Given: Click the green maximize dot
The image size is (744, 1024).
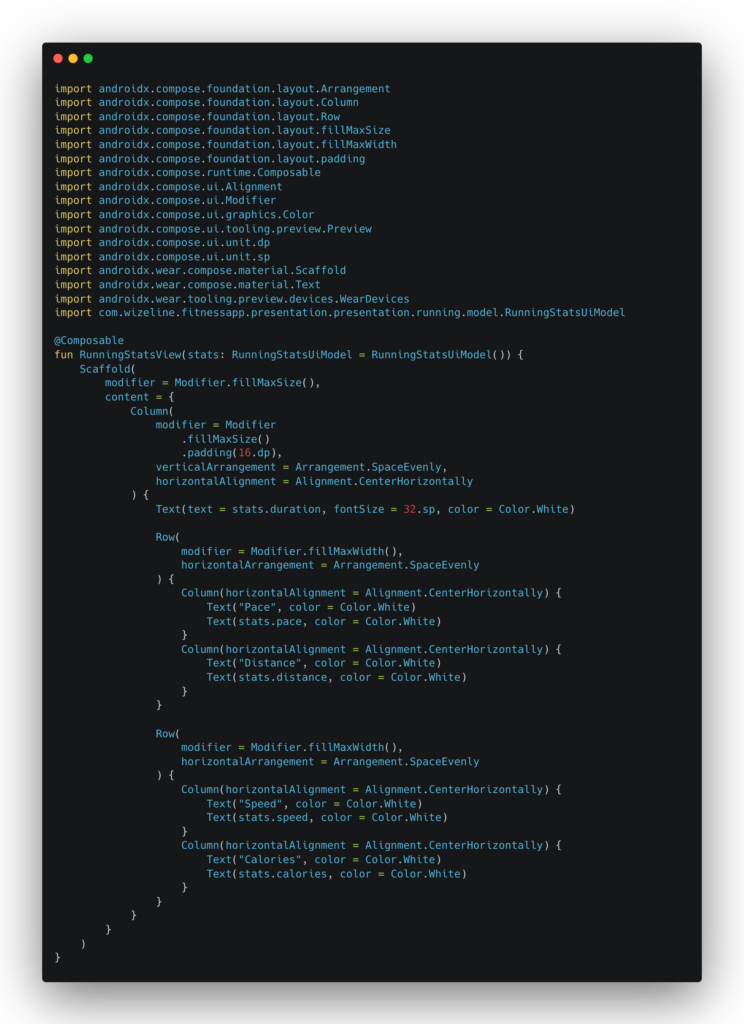Looking at the screenshot, I should (x=88, y=59).
